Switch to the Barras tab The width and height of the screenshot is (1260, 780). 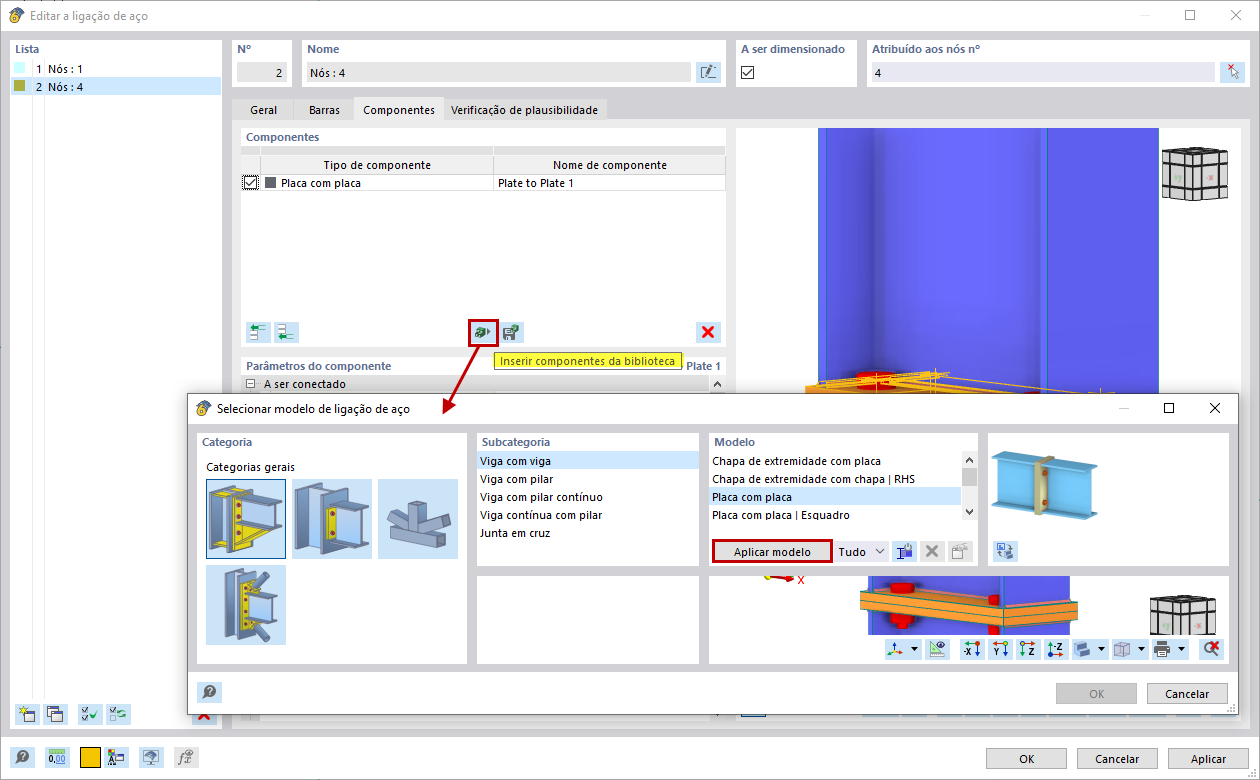click(x=324, y=110)
